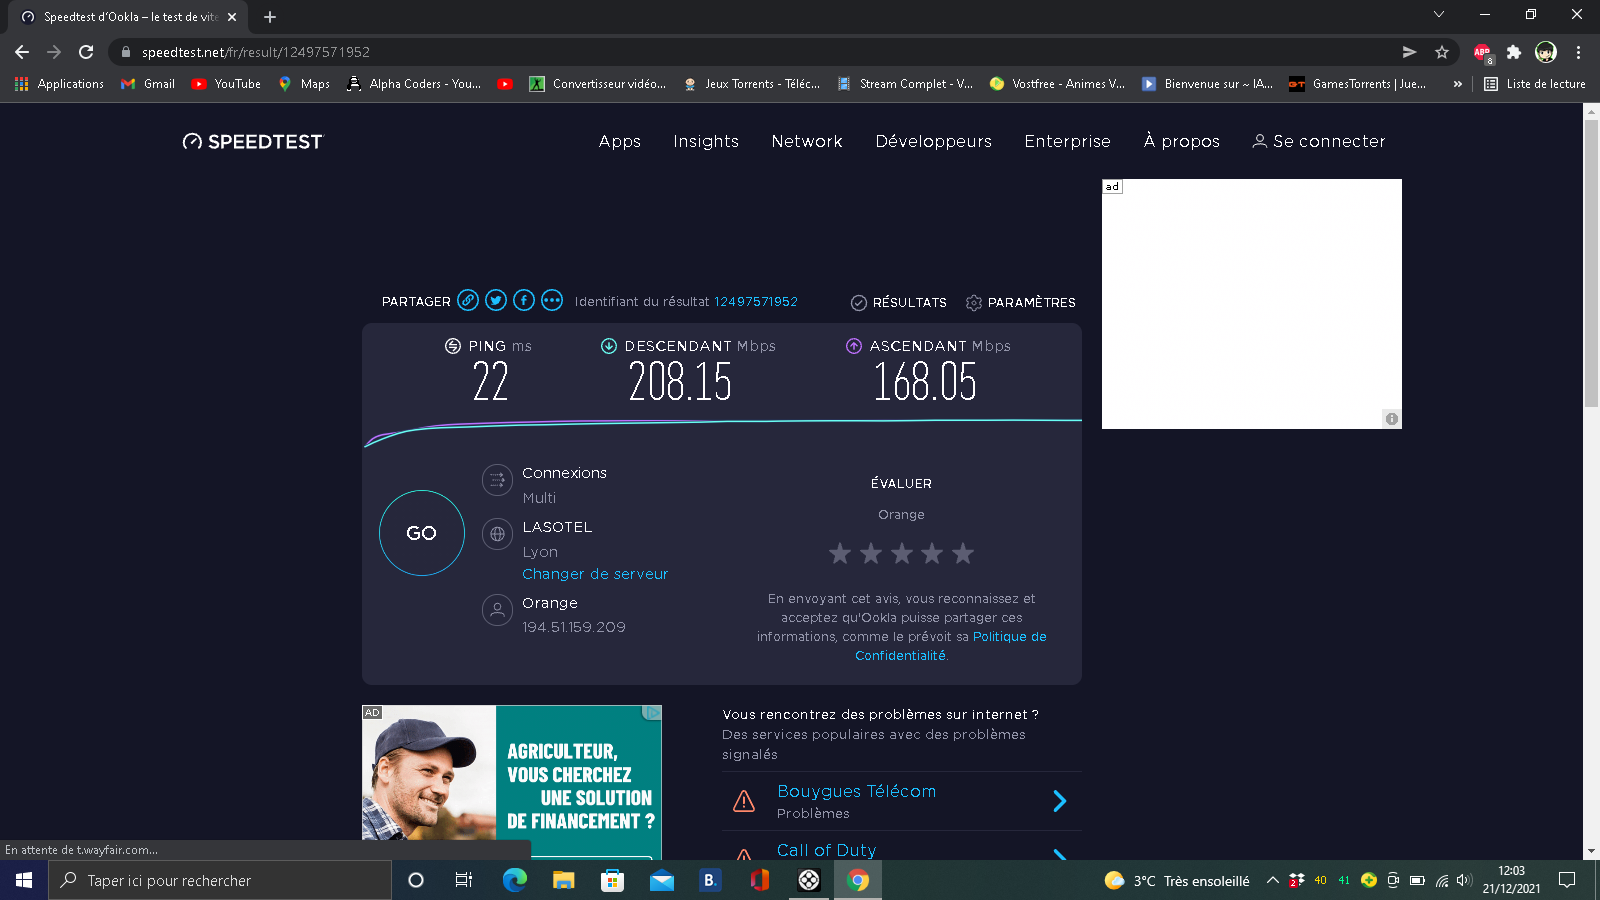The width and height of the screenshot is (1600, 900).
Task: Click the Connexions multi icon
Action: point(497,480)
